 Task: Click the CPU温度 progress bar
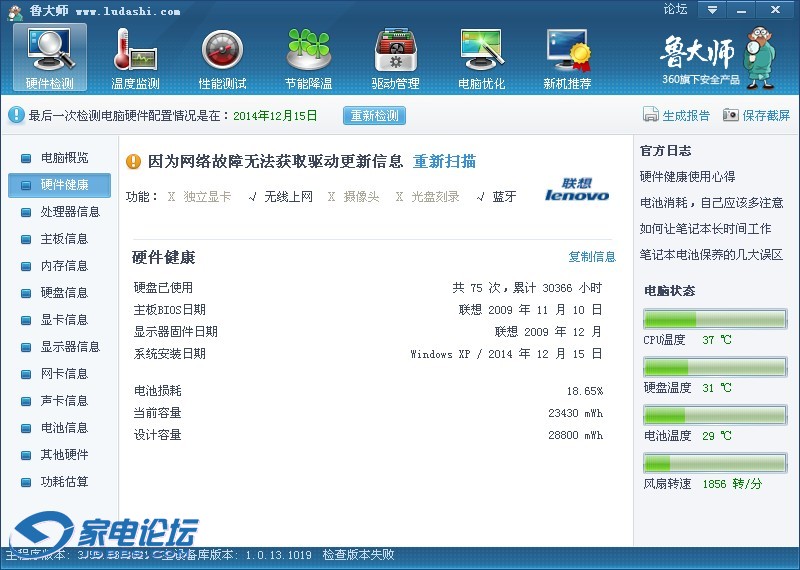(x=715, y=319)
